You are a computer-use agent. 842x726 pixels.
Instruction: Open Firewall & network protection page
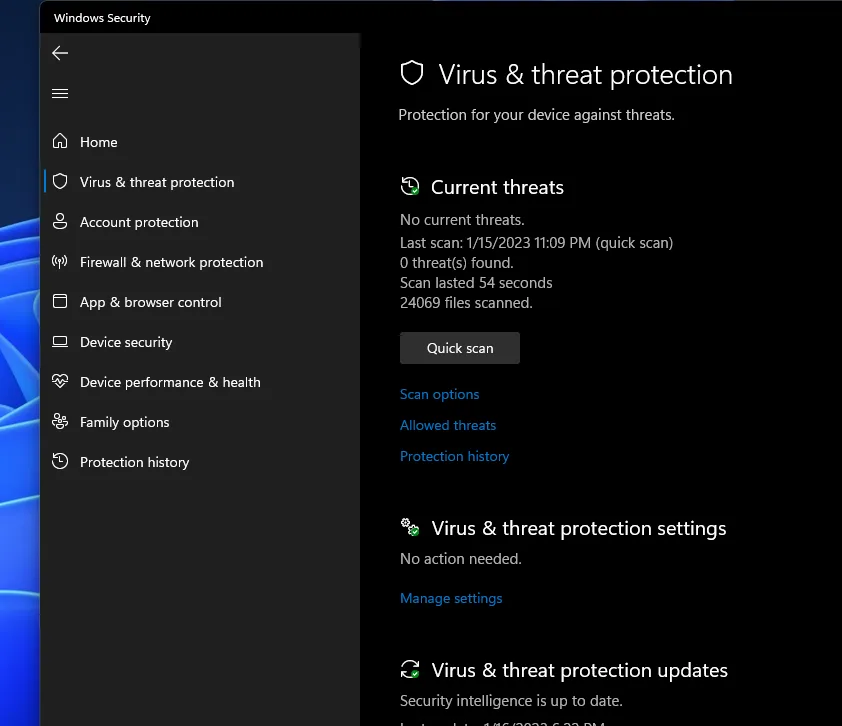click(171, 262)
